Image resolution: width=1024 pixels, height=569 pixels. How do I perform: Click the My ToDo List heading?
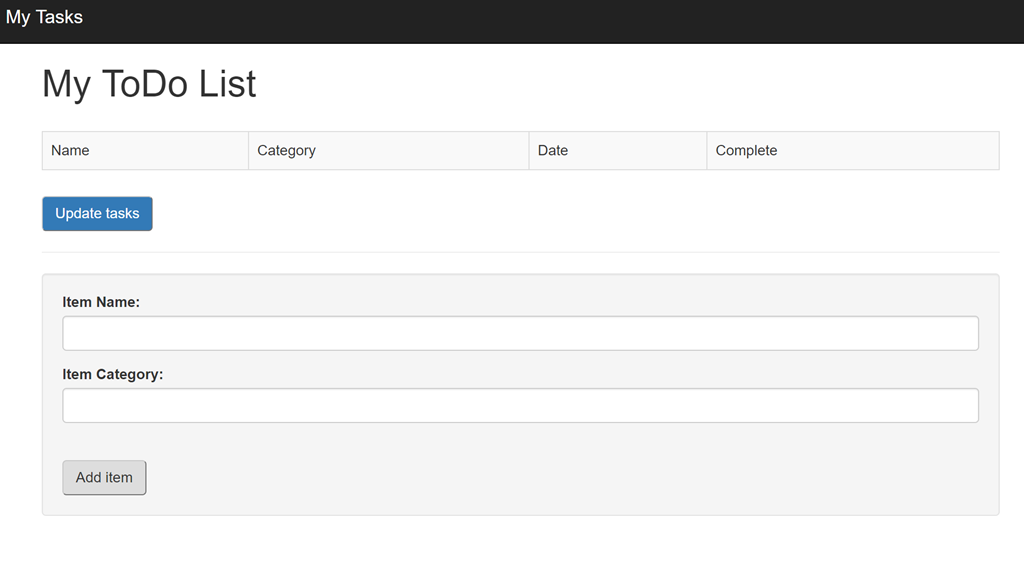[150, 84]
